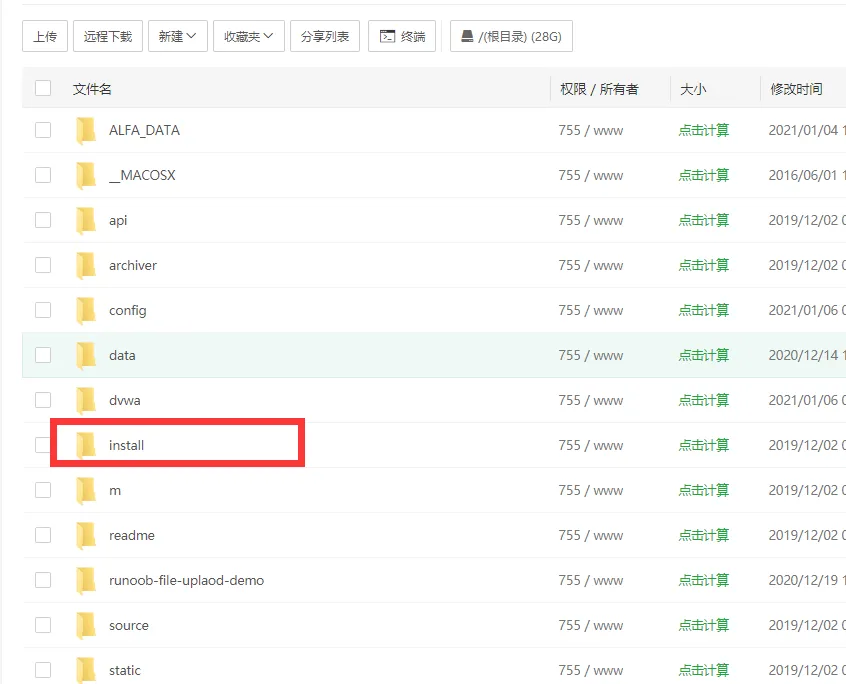Click the 上传 upload button

pos(44,37)
